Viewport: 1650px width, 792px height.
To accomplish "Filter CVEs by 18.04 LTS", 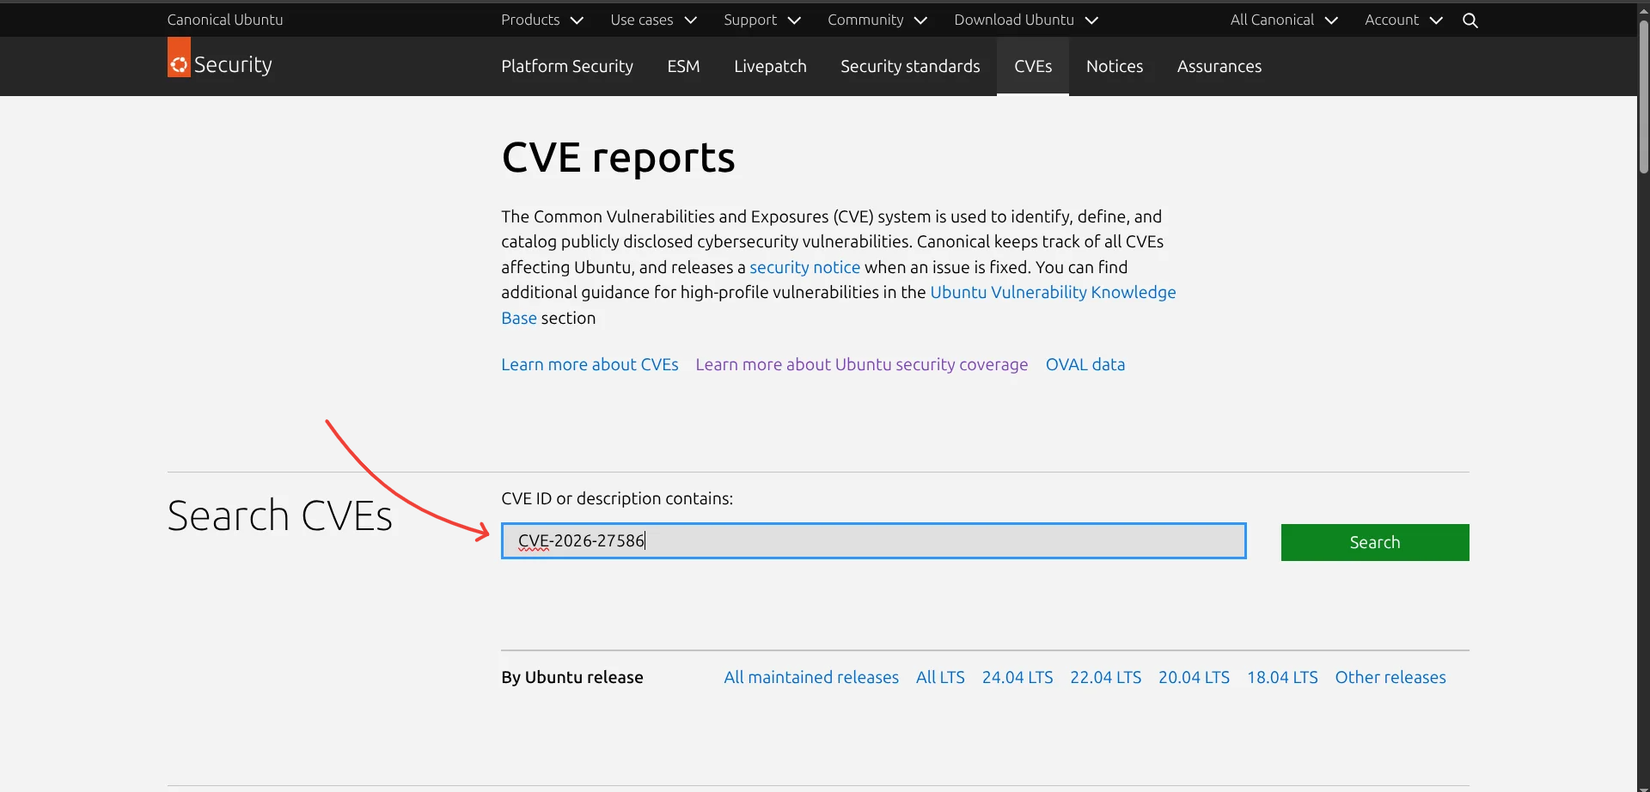I will coord(1282,677).
